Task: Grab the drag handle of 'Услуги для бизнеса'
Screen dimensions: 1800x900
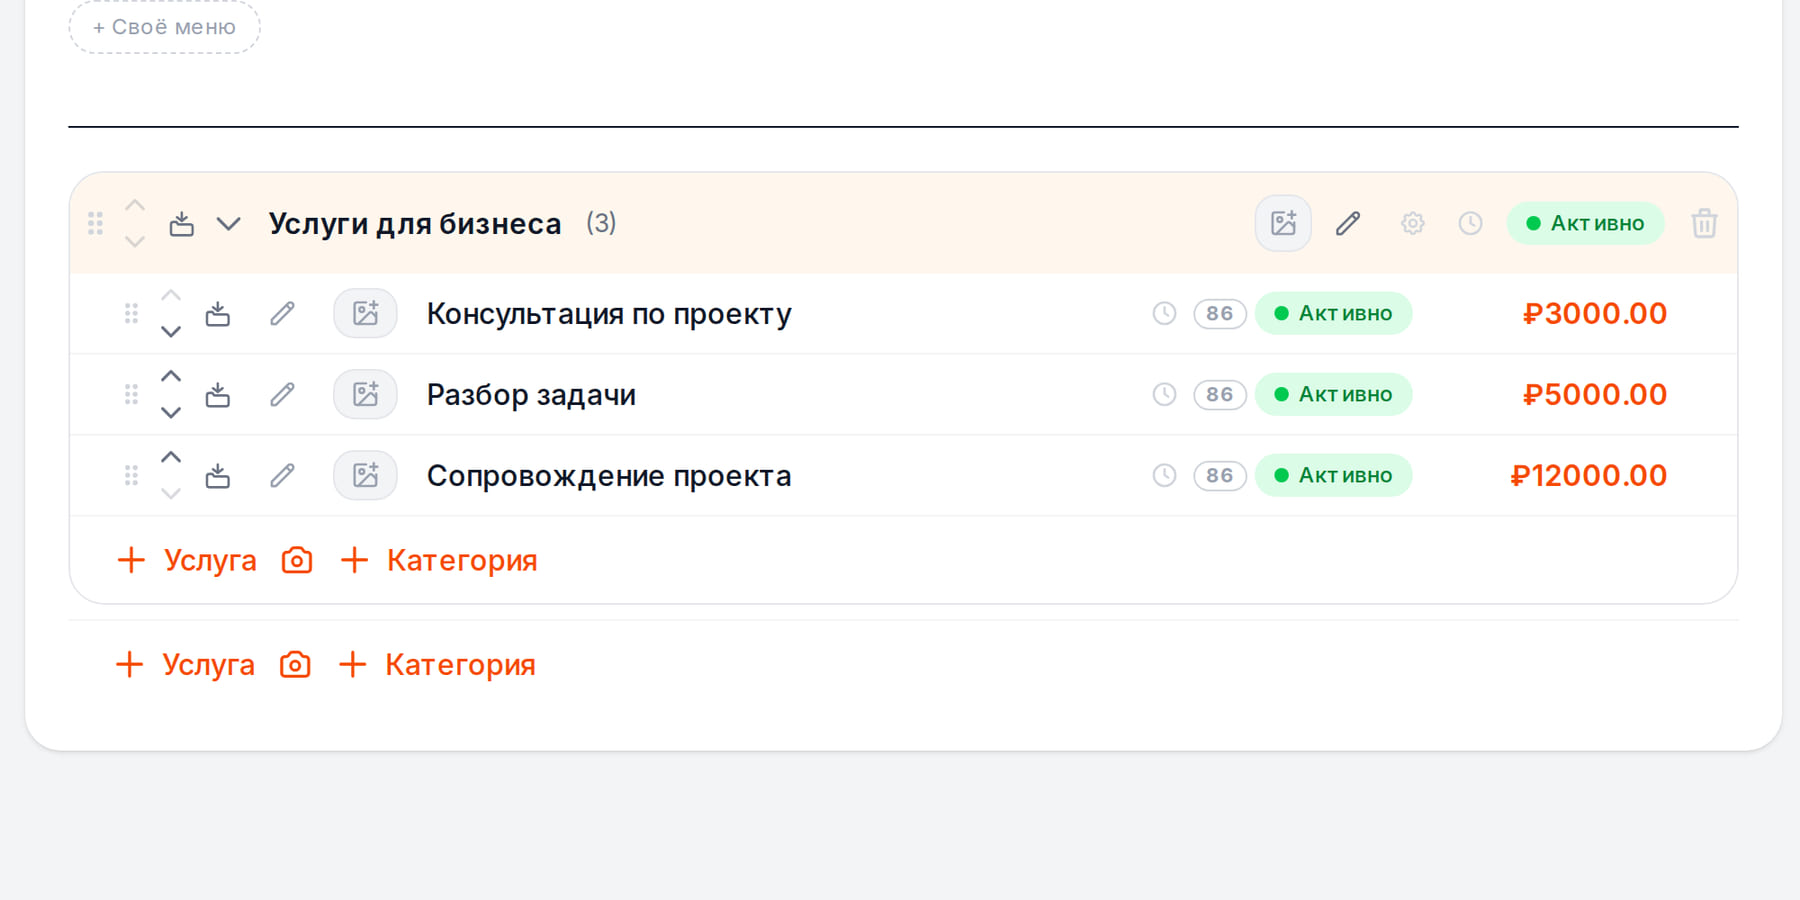Action: (x=95, y=223)
